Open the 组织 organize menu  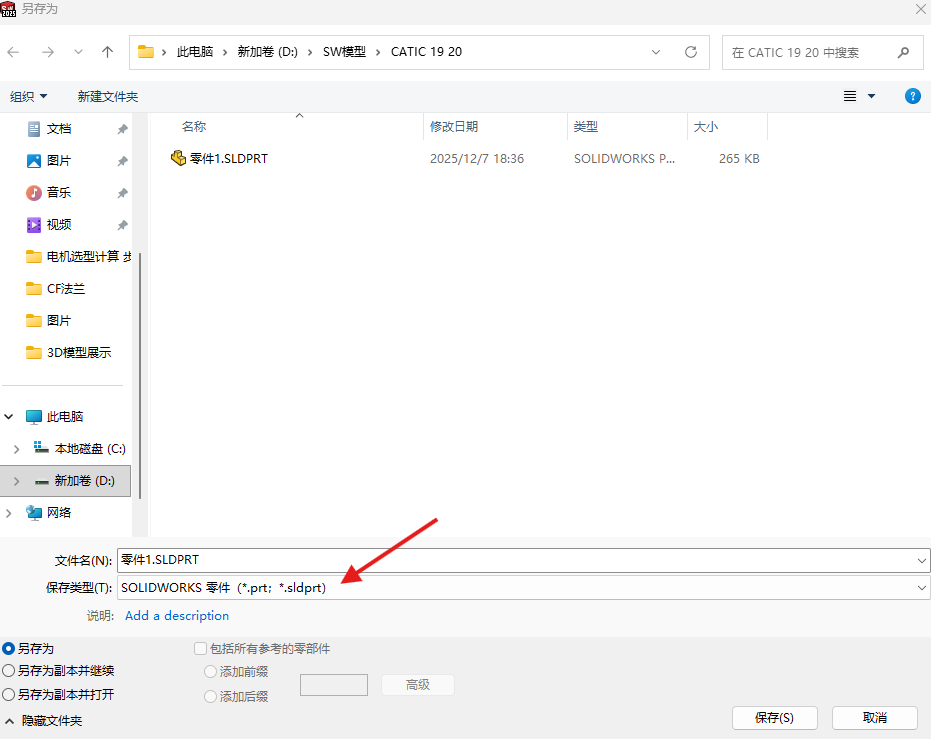coord(28,96)
